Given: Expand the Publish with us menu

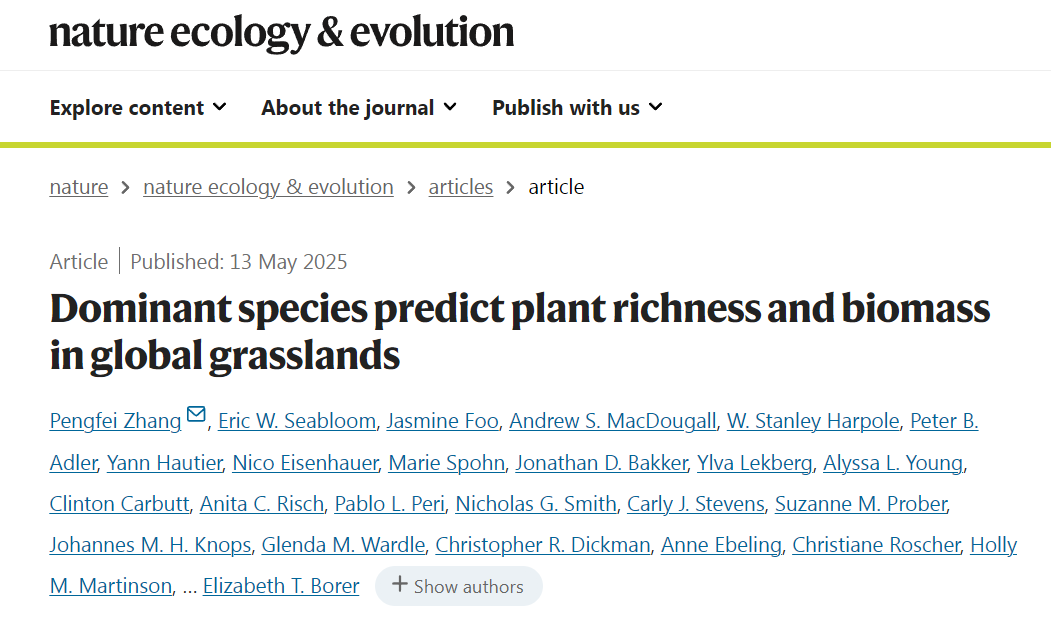Looking at the screenshot, I should click(x=577, y=107).
